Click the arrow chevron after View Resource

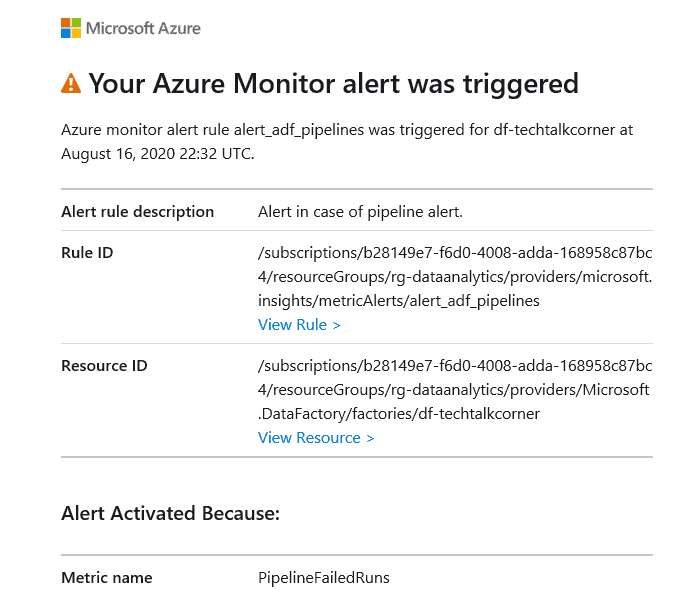point(370,439)
